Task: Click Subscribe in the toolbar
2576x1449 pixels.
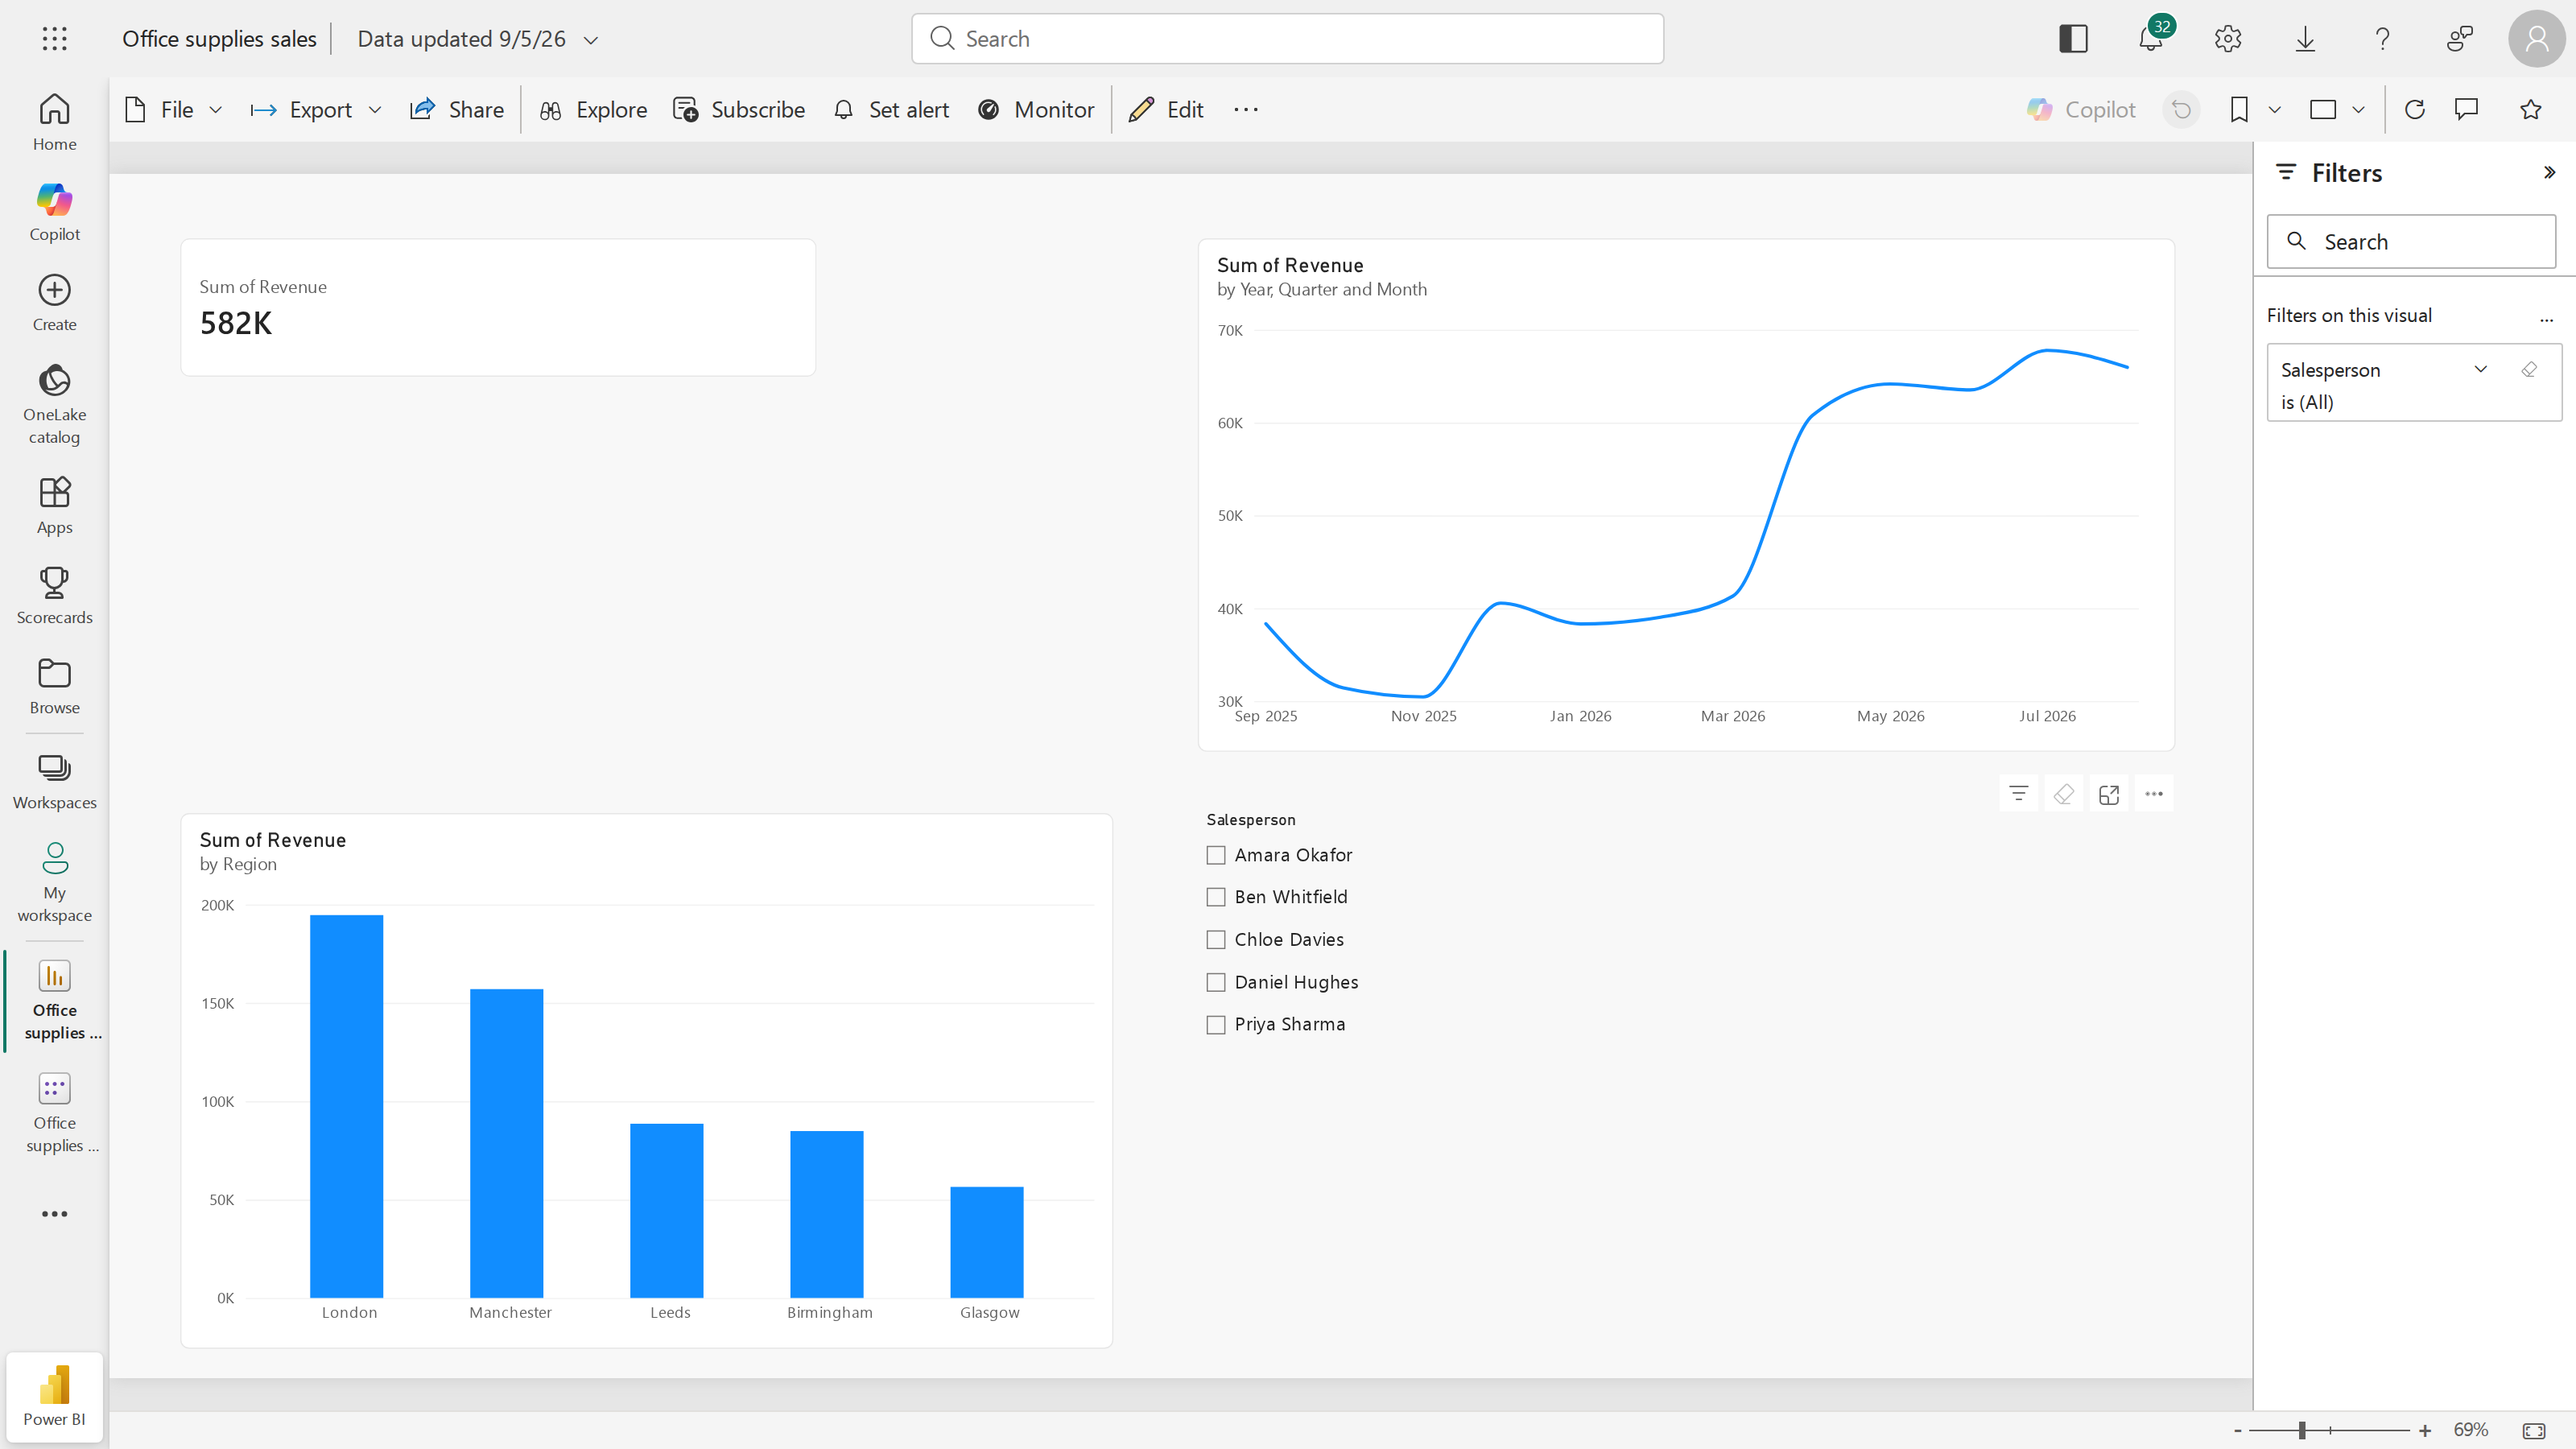Action: coord(738,110)
